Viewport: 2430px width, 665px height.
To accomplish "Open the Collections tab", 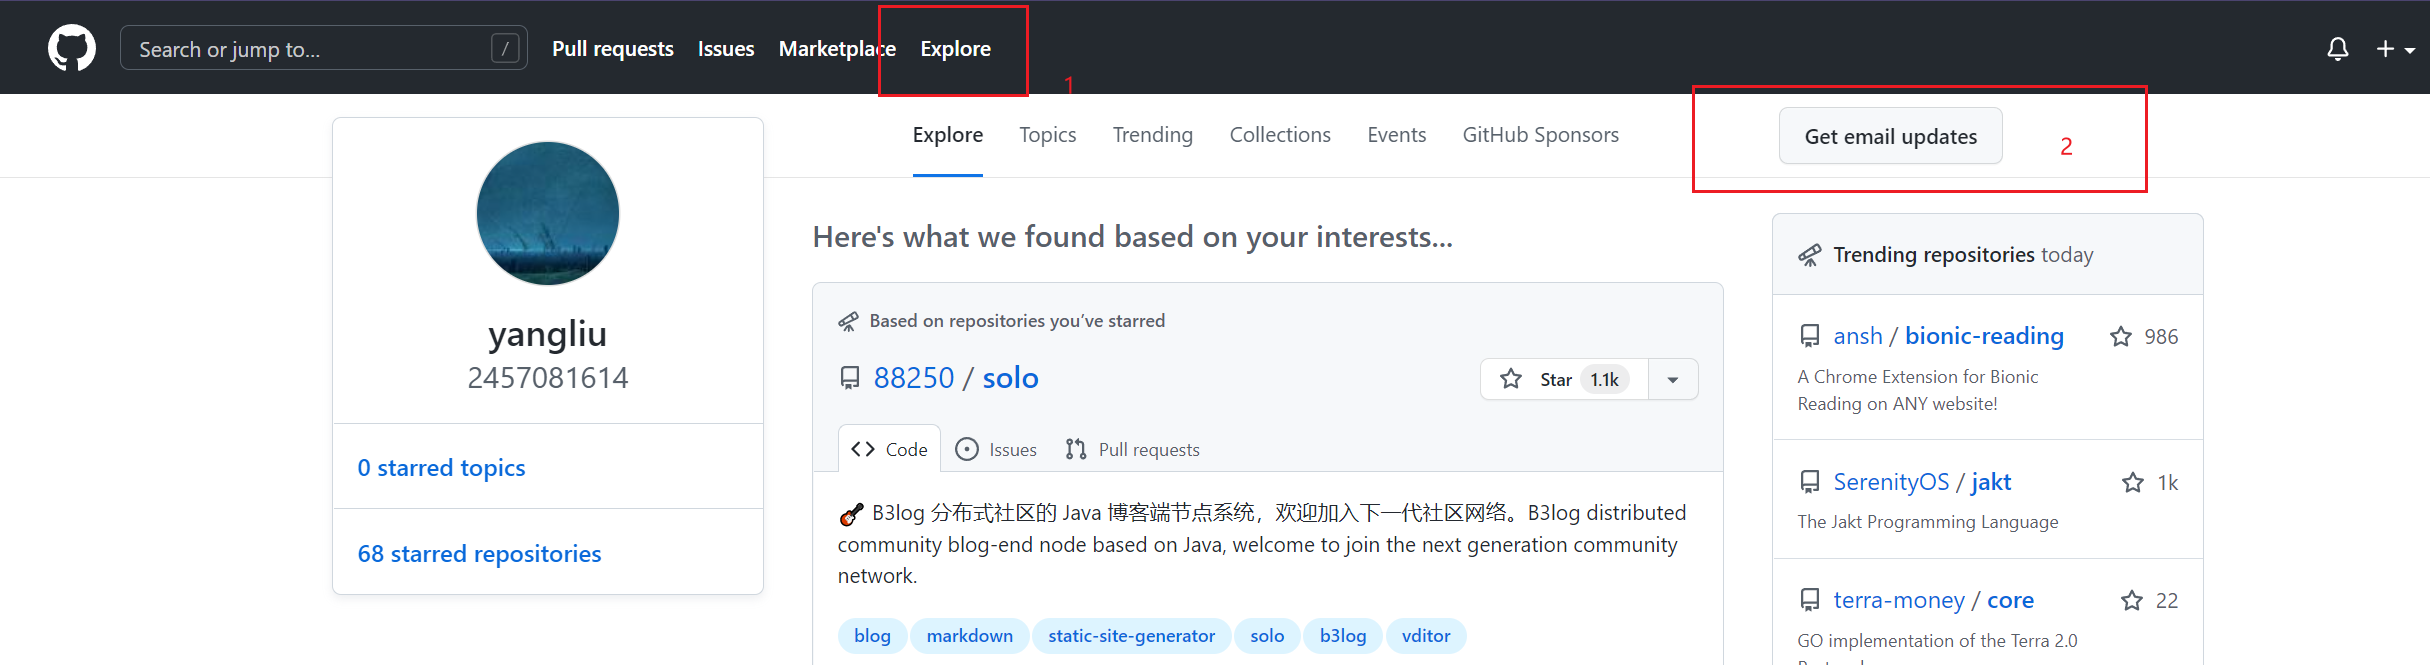I will pyautogui.click(x=1280, y=135).
